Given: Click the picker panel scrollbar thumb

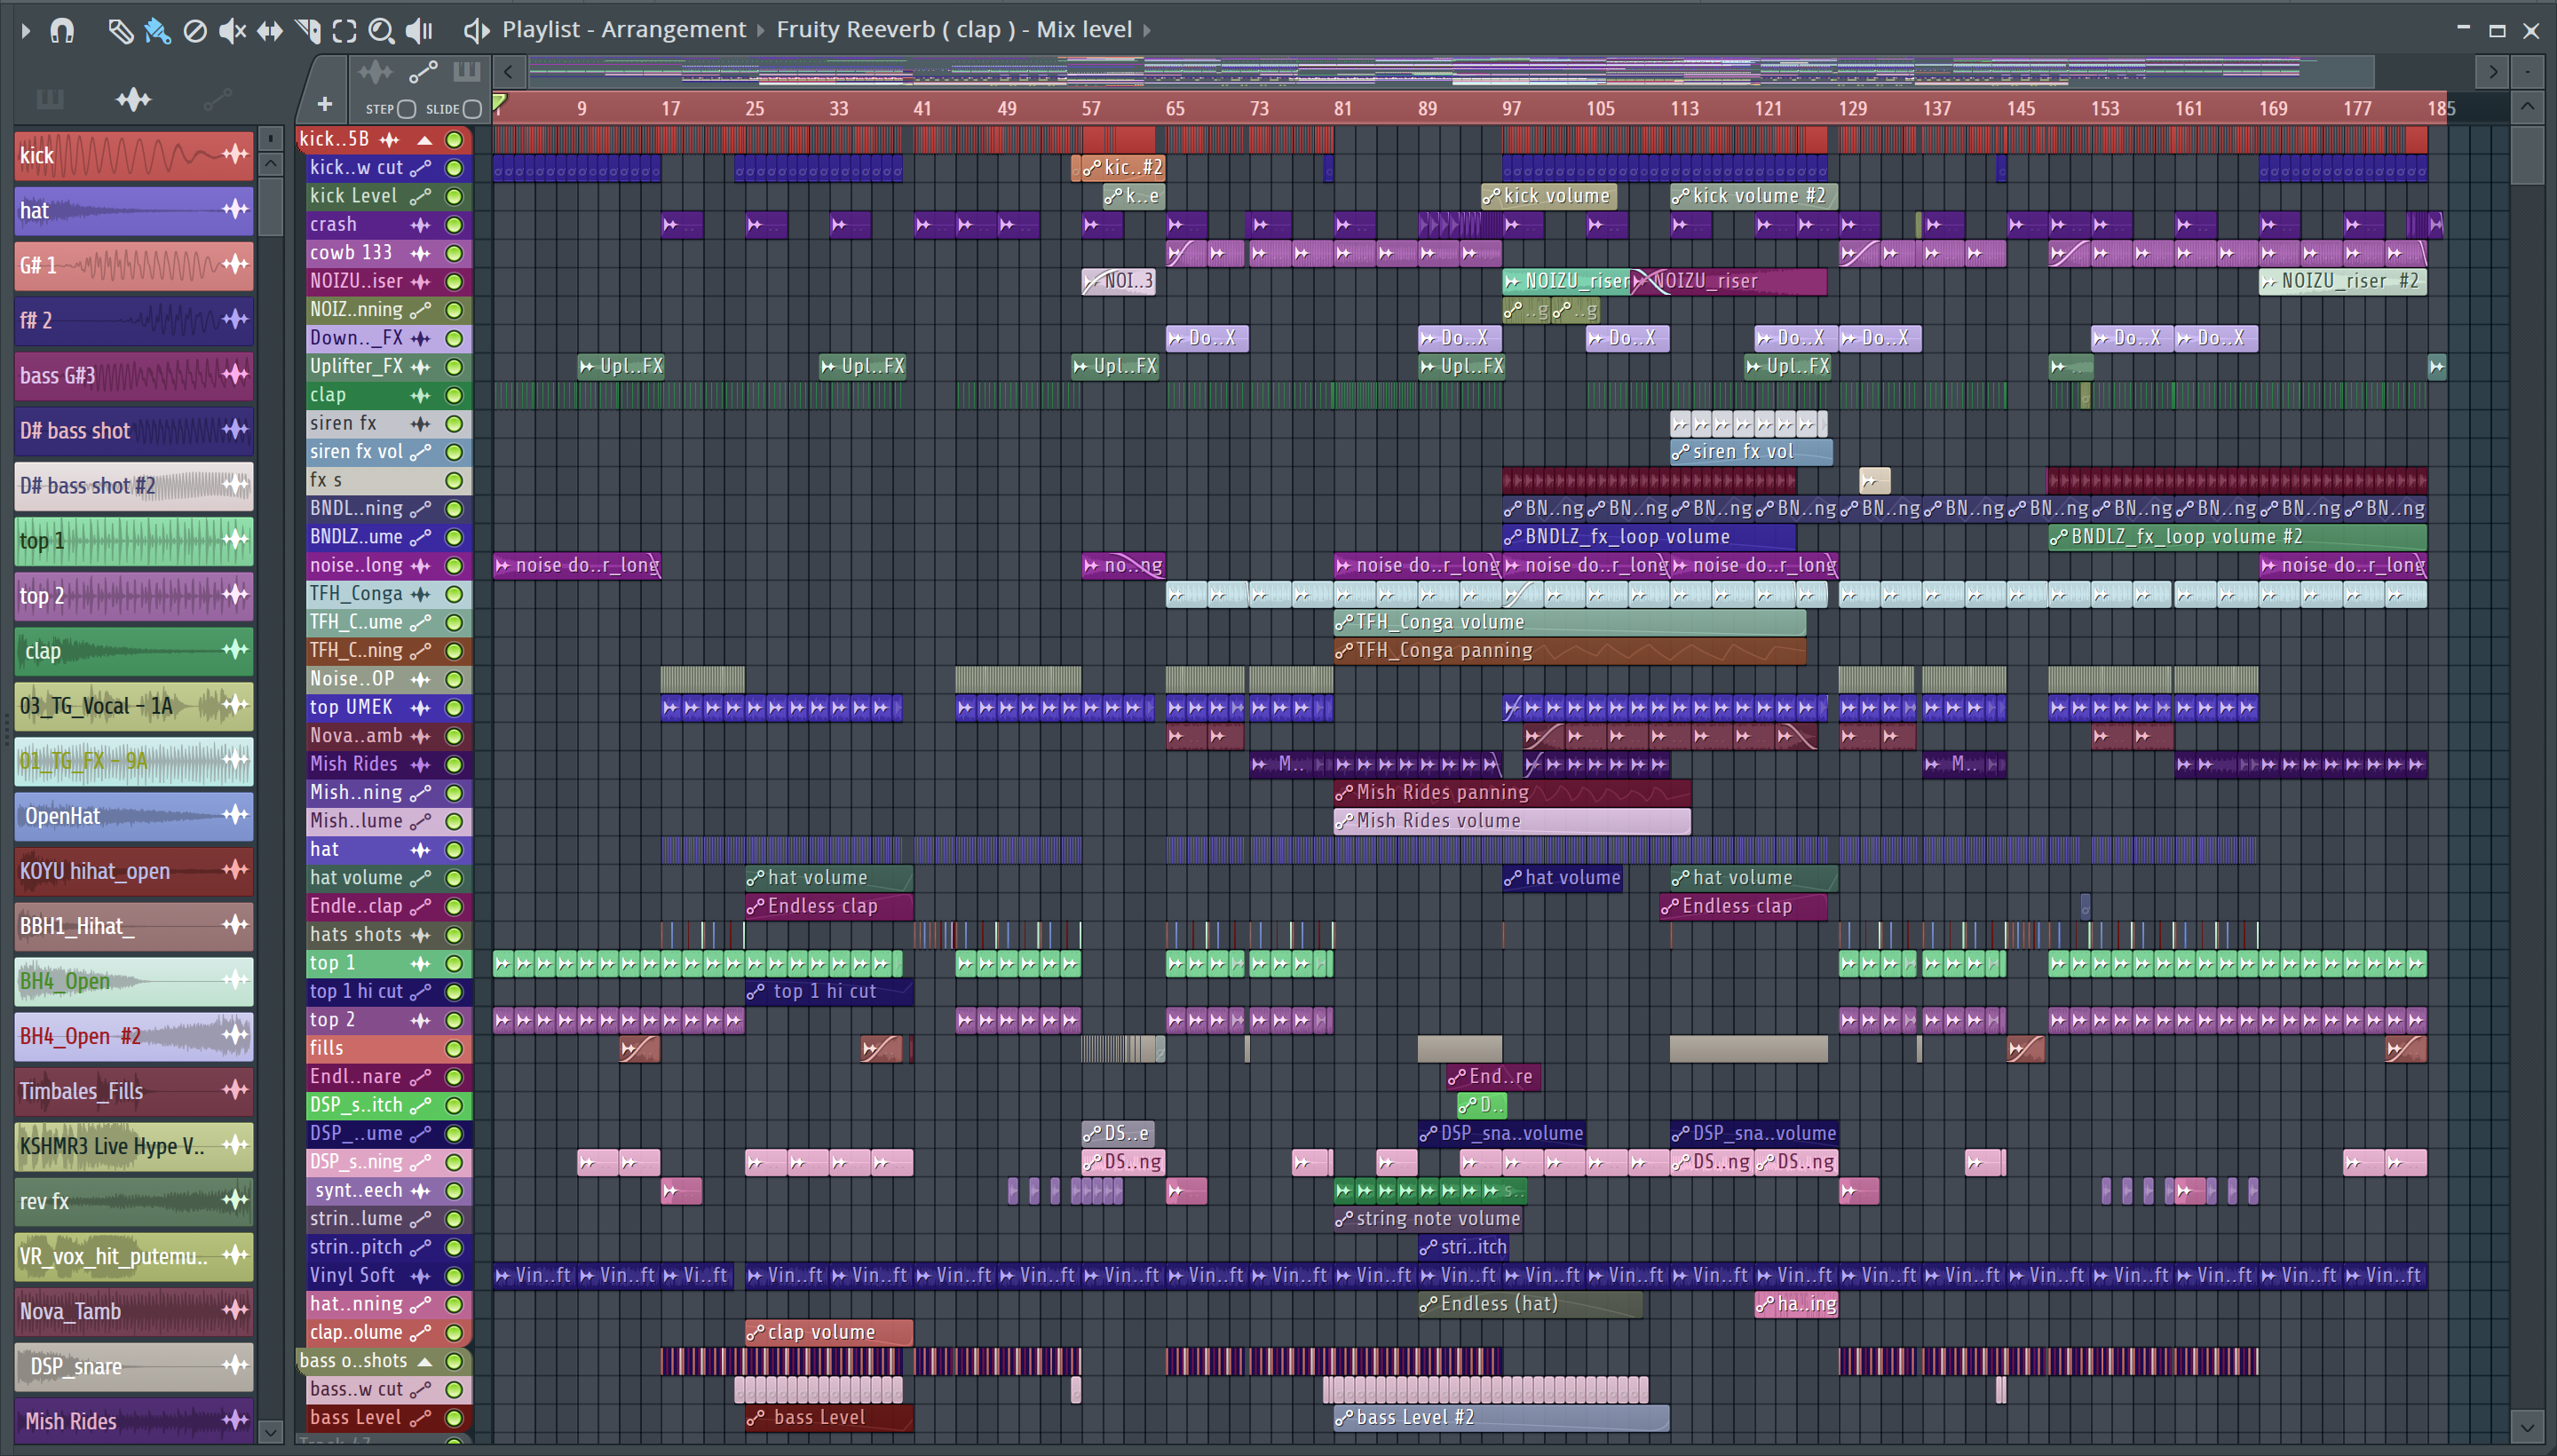Looking at the screenshot, I should coord(270,207).
